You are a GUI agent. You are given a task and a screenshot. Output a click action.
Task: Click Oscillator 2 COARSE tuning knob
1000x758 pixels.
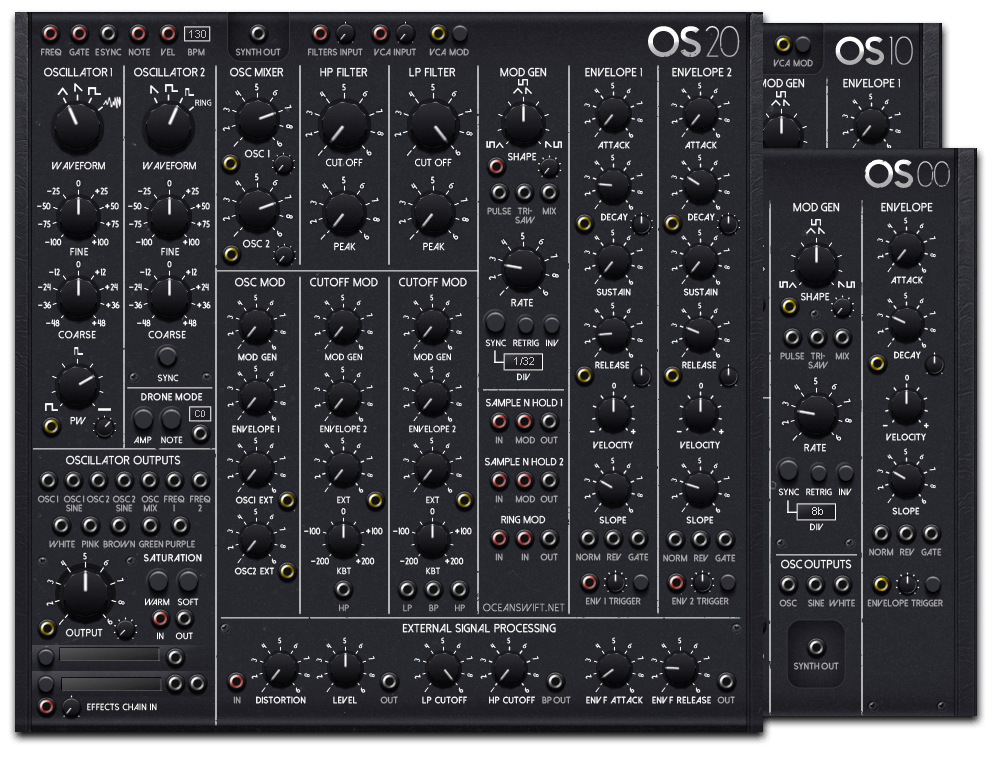169,298
